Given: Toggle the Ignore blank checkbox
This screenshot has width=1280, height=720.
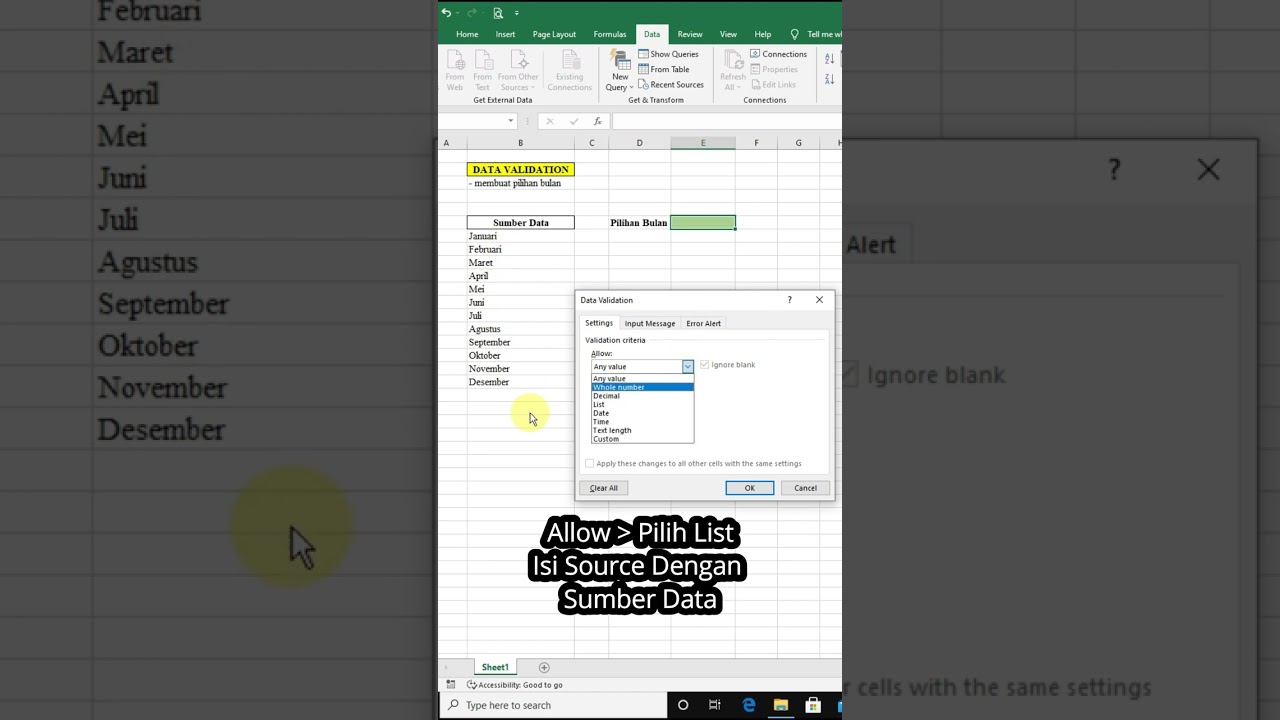Looking at the screenshot, I should click(705, 365).
